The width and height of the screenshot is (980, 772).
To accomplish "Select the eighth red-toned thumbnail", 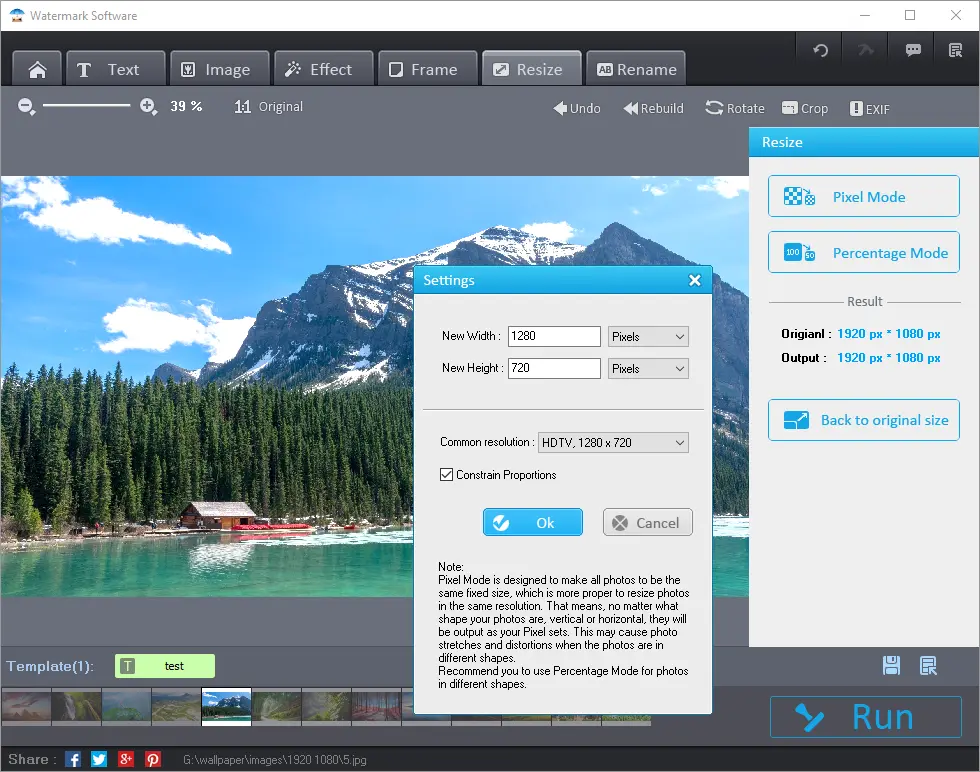I will tap(376, 706).
